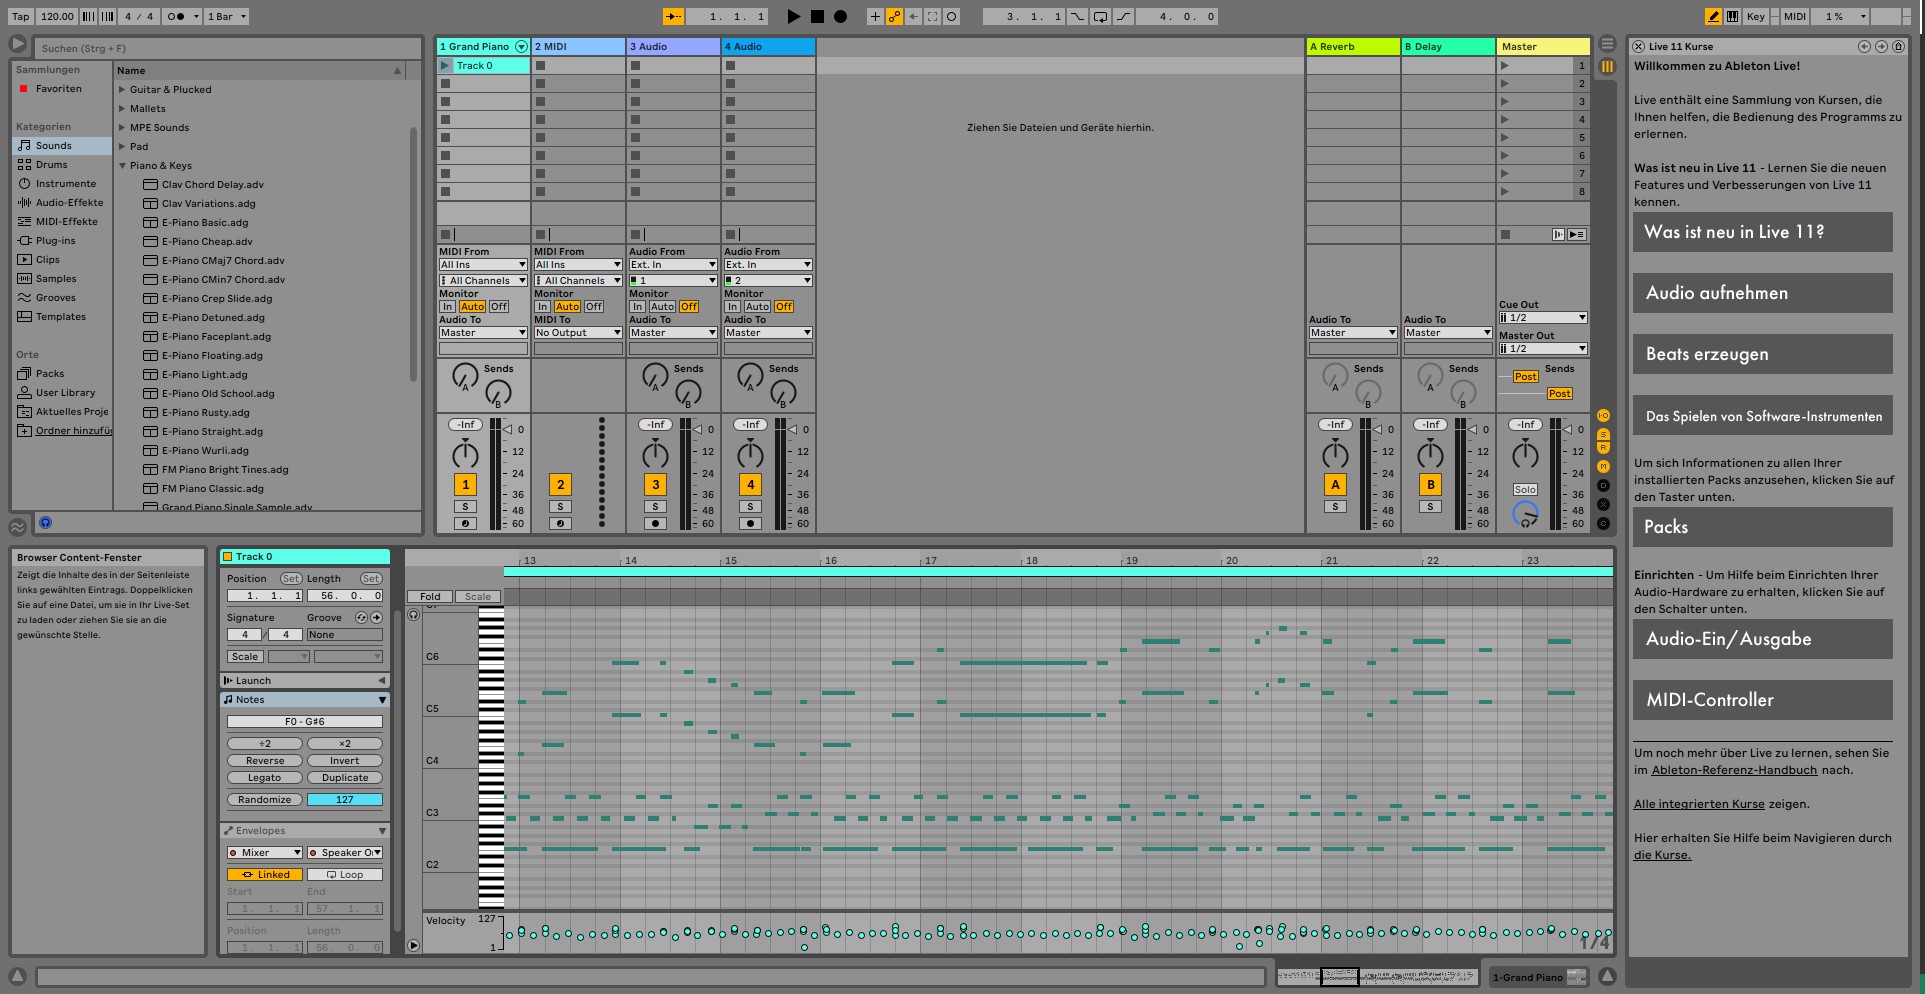Click Stop All Clips button on Master

(1505, 234)
